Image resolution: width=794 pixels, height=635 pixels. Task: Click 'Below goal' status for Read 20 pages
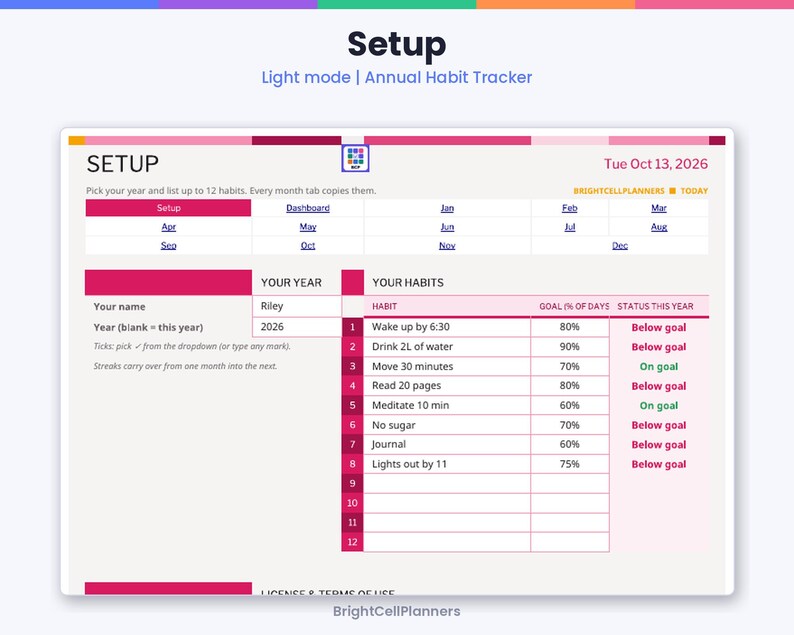[659, 386]
